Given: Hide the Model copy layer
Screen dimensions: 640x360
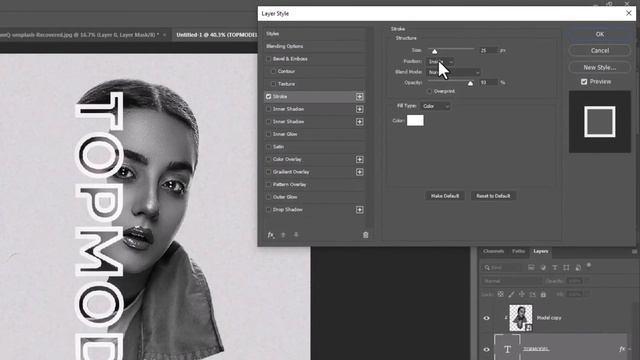Looking at the screenshot, I should 487,318.
